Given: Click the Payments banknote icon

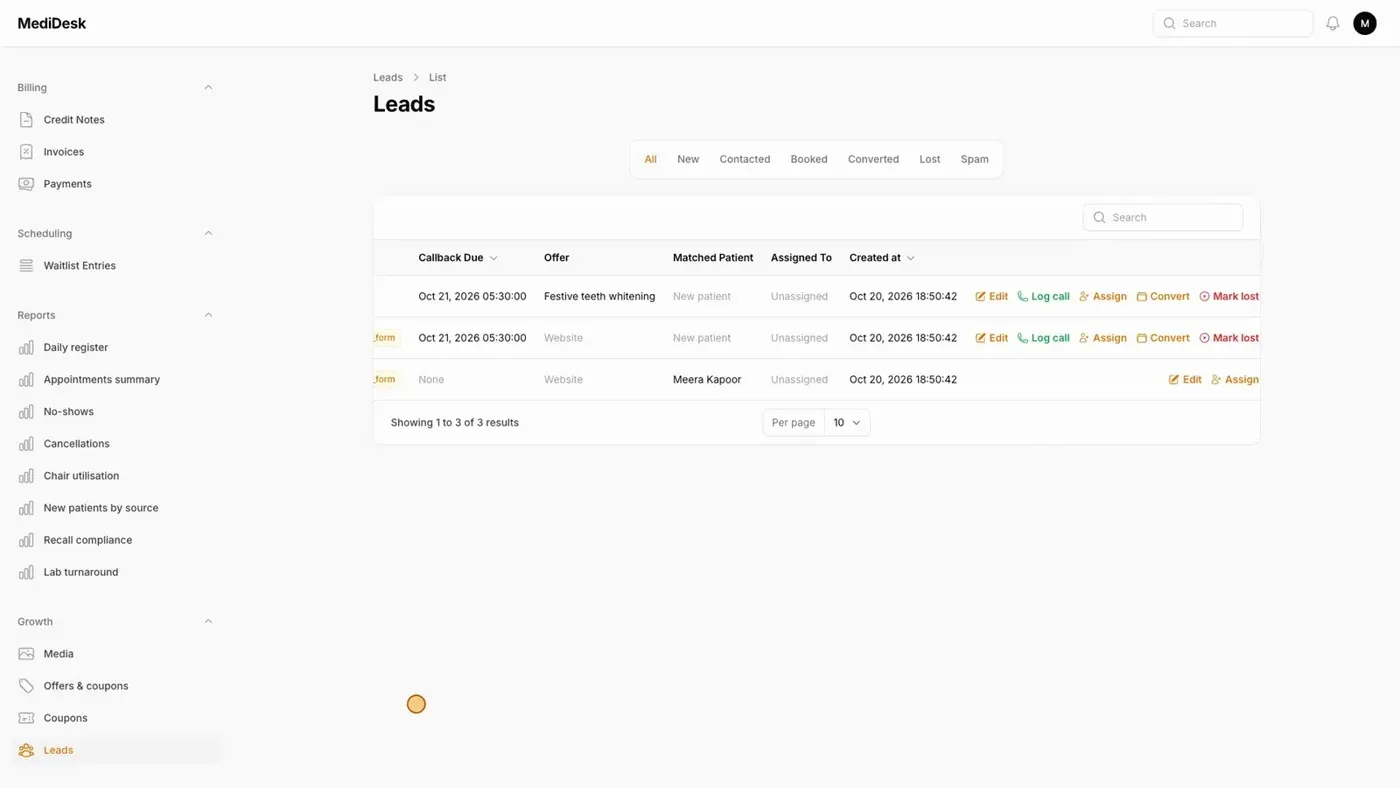Looking at the screenshot, I should (26, 184).
